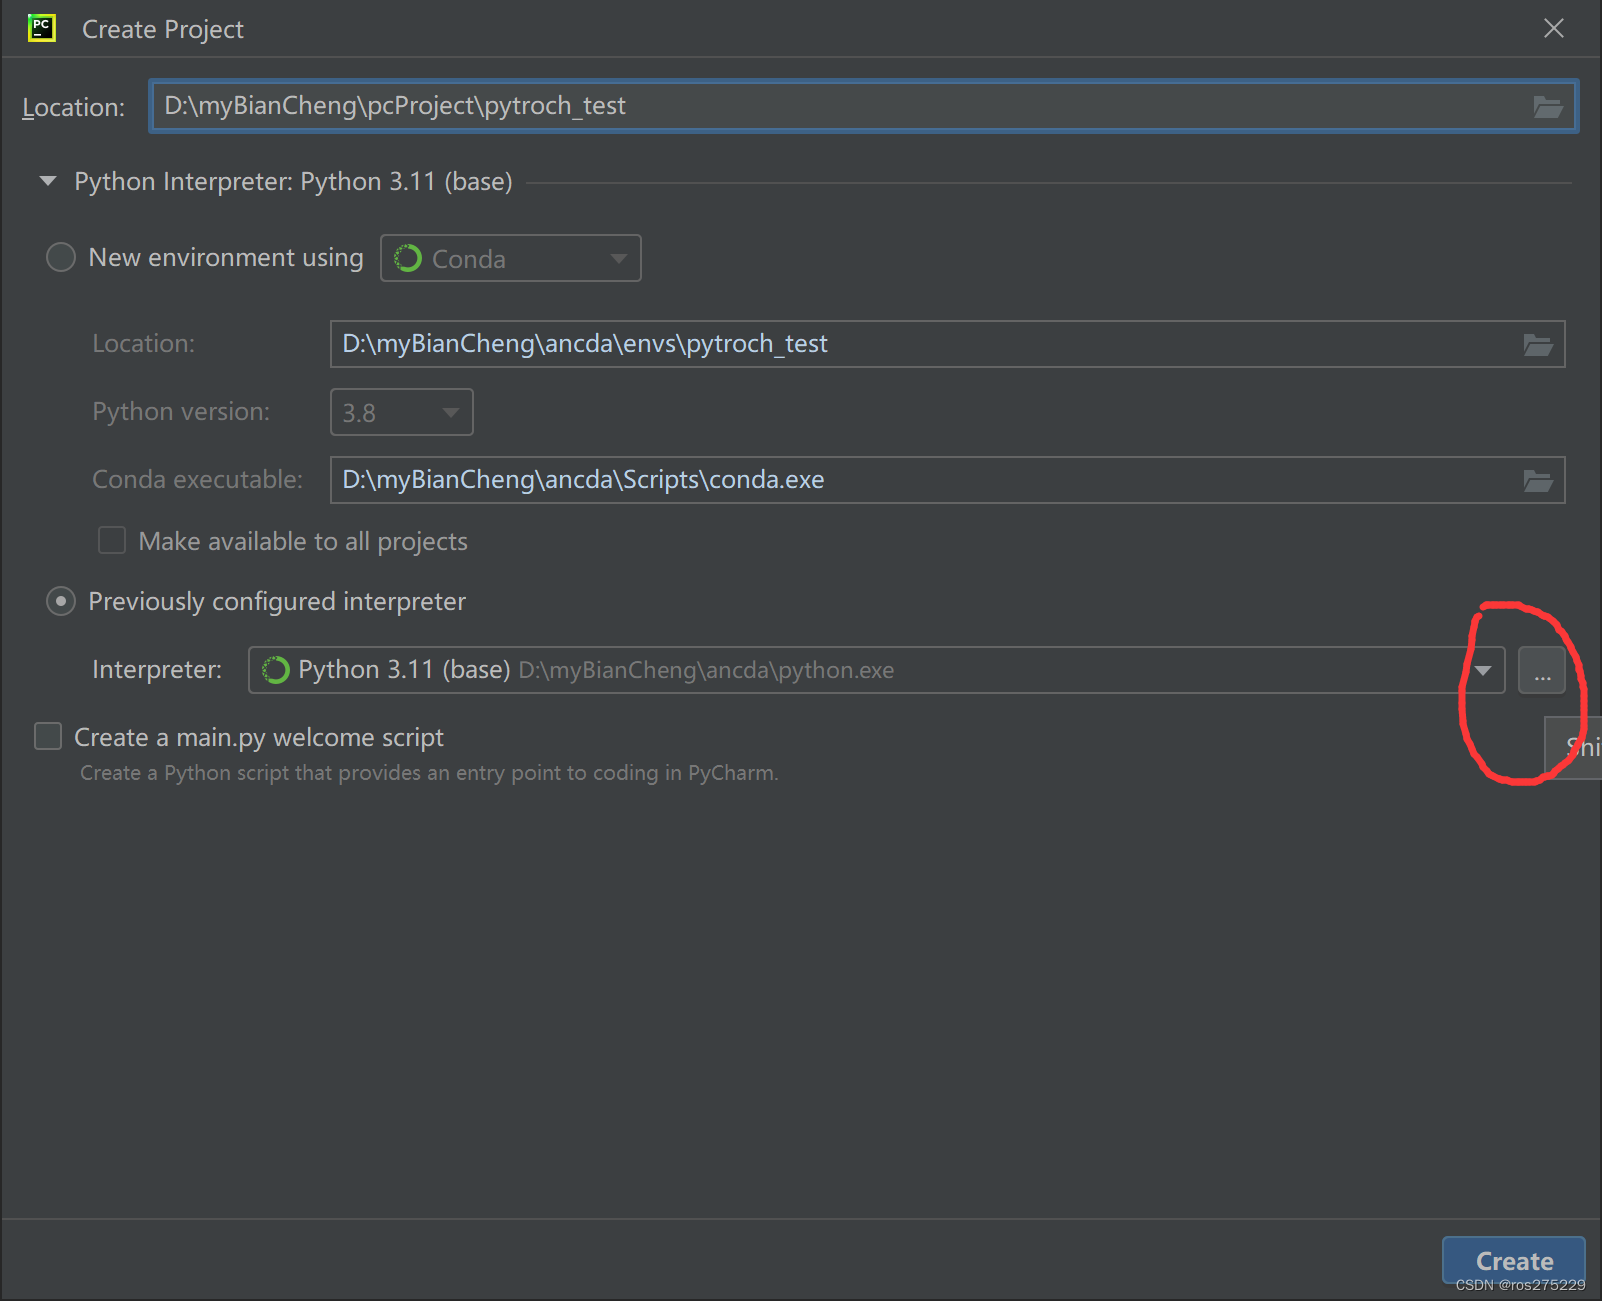
Task: Open the folder browser for project Location
Action: (1549, 106)
